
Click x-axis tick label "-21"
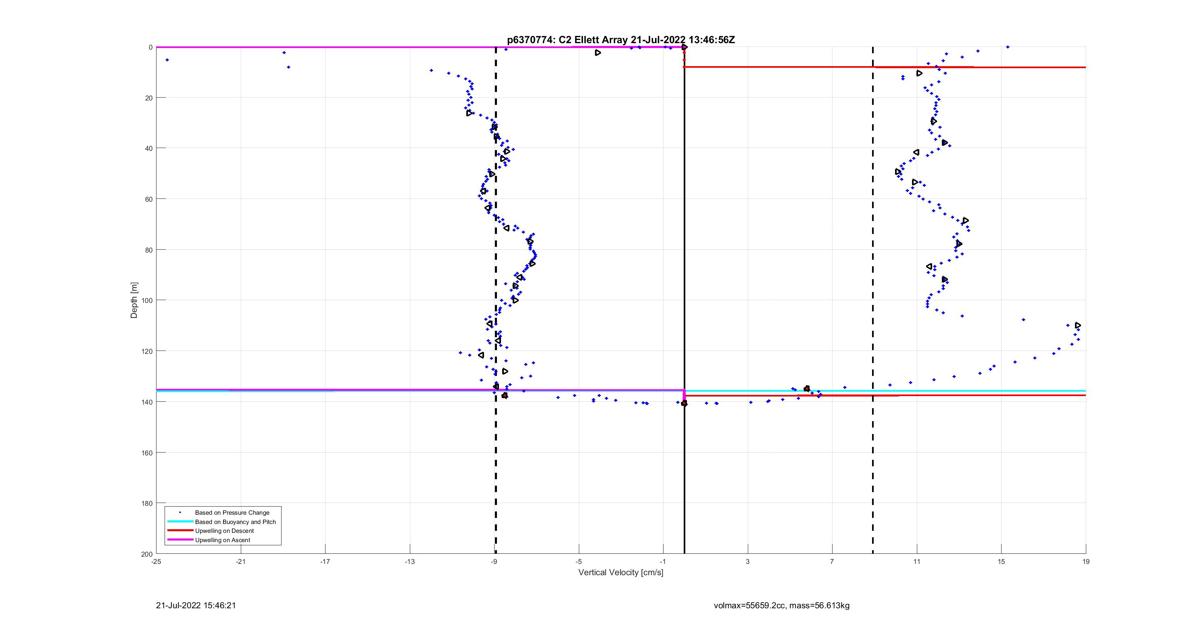point(240,561)
